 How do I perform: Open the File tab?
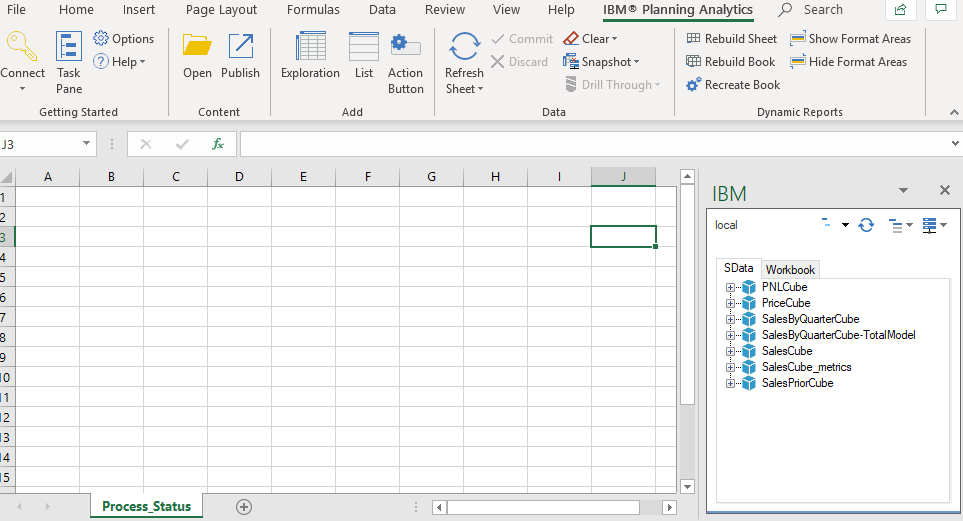tap(16, 10)
